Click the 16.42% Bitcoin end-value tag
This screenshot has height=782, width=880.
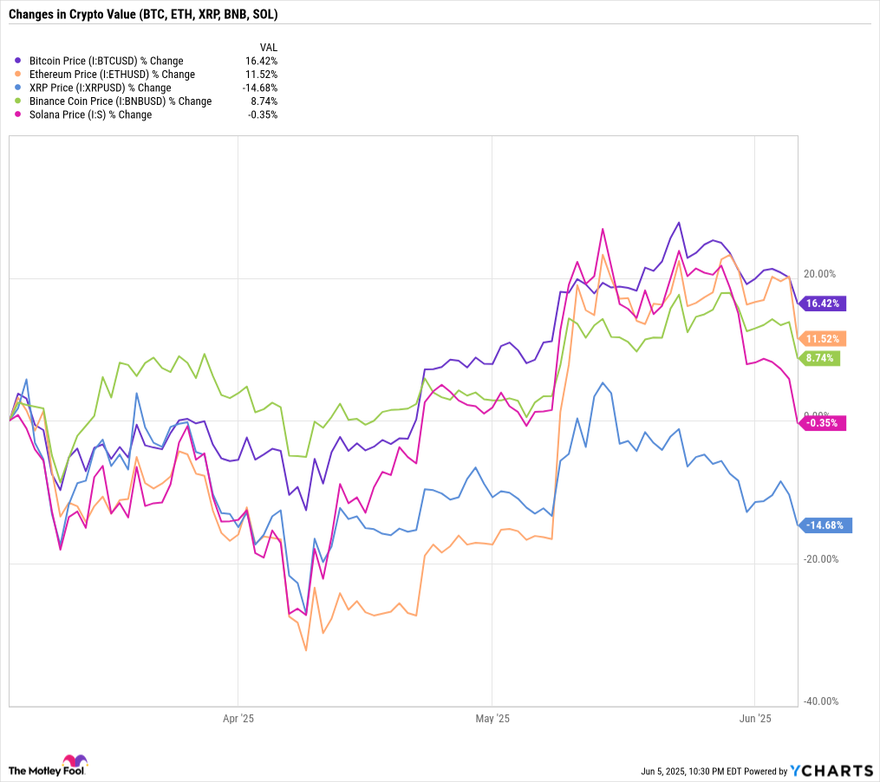[822, 304]
